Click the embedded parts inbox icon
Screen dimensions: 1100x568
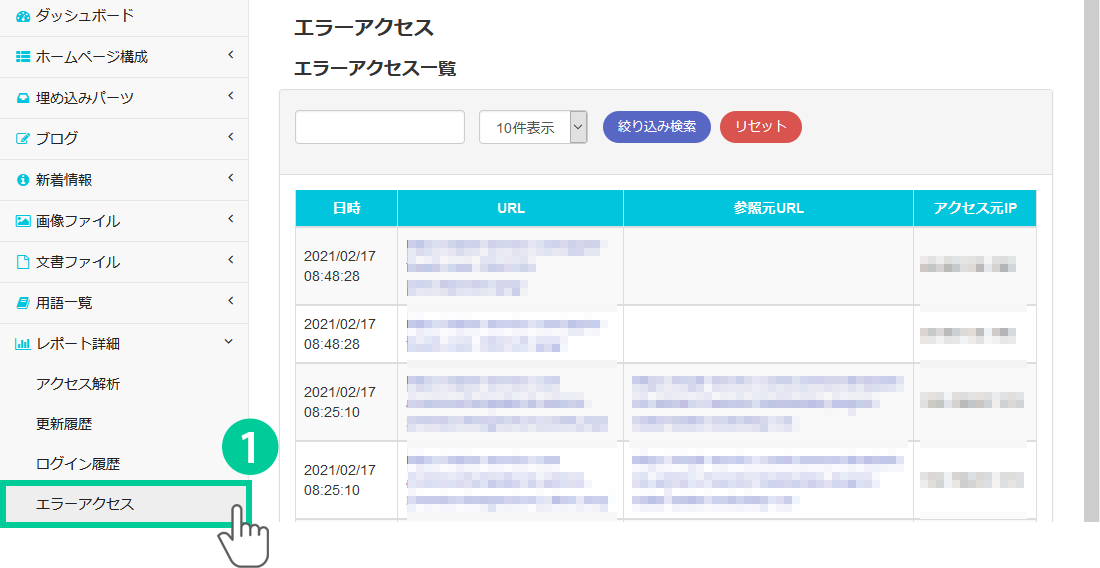point(23,98)
